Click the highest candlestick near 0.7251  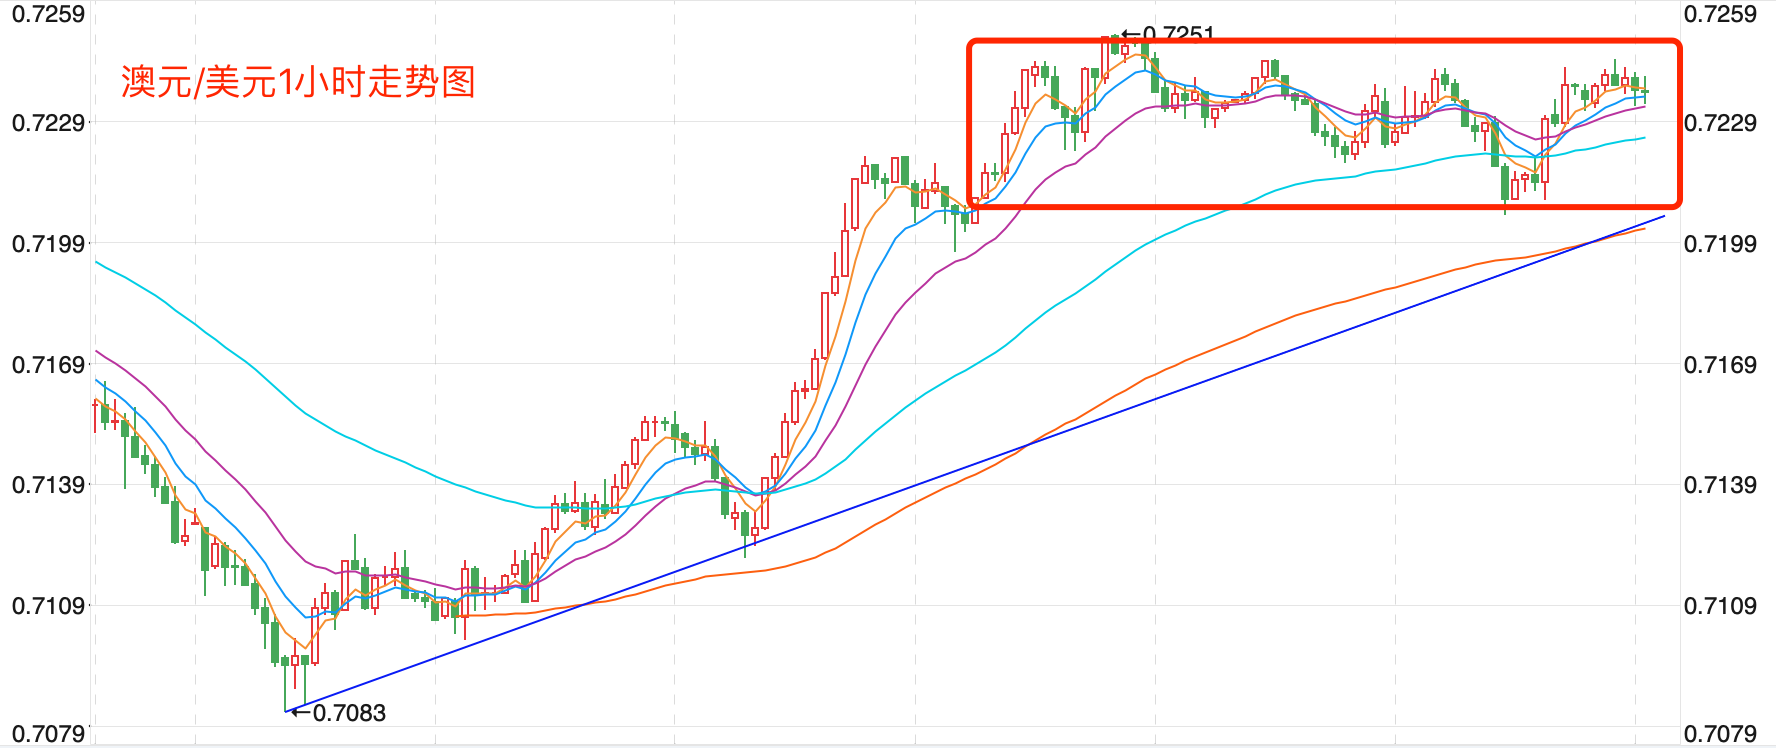pyautogui.click(x=1115, y=44)
